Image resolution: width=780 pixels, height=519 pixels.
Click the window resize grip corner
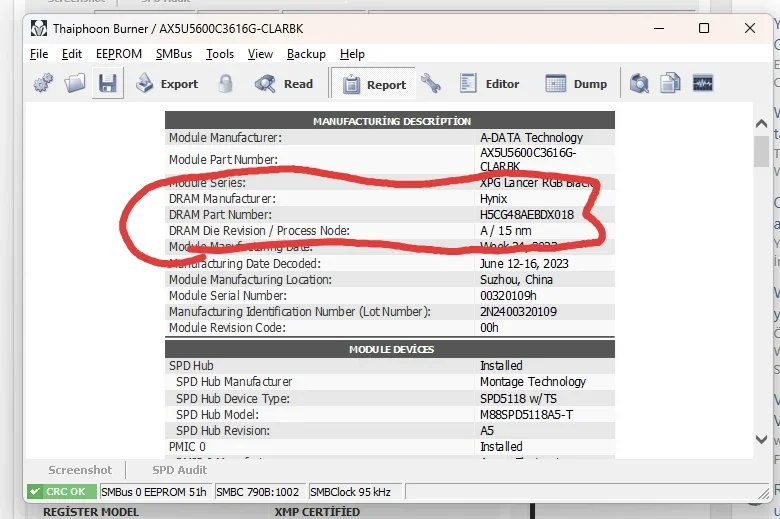coord(764,493)
